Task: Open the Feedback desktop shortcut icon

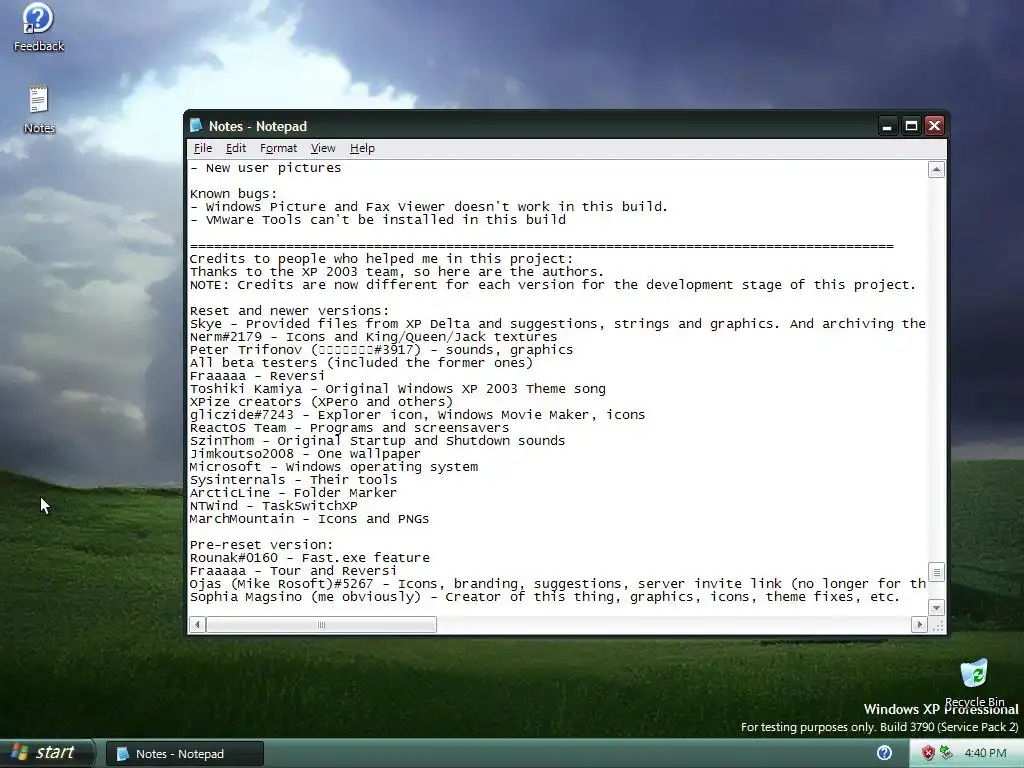Action: (39, 27)
